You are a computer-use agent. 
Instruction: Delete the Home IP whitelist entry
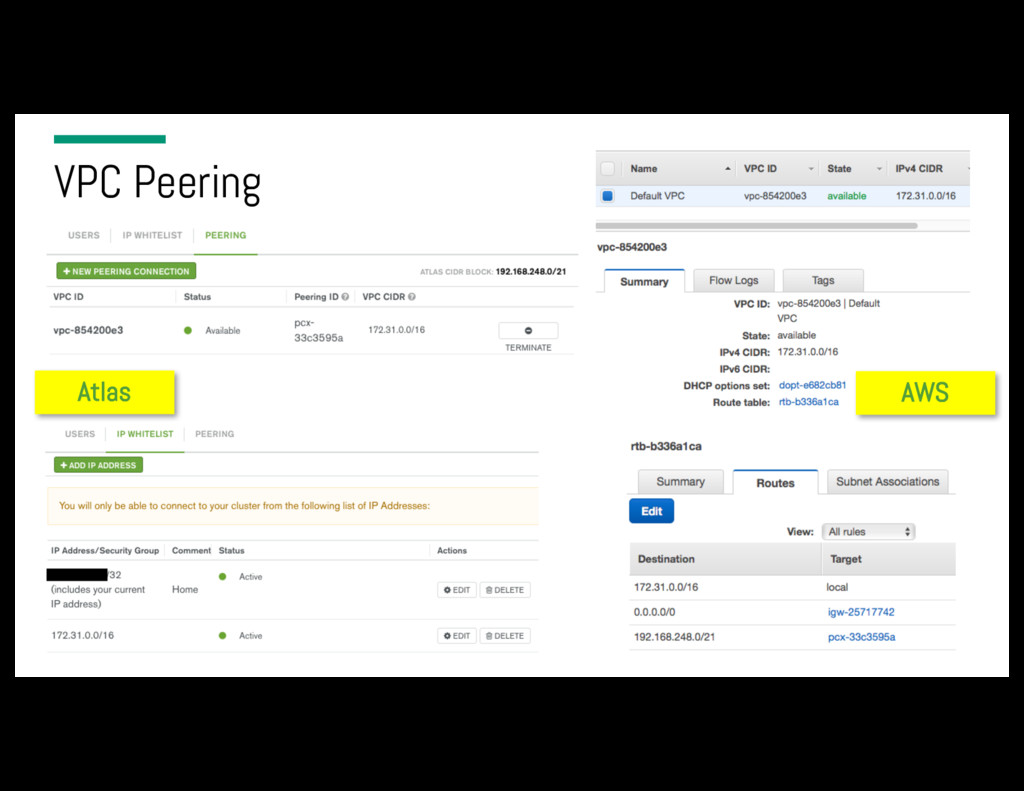tap(505, 590)
